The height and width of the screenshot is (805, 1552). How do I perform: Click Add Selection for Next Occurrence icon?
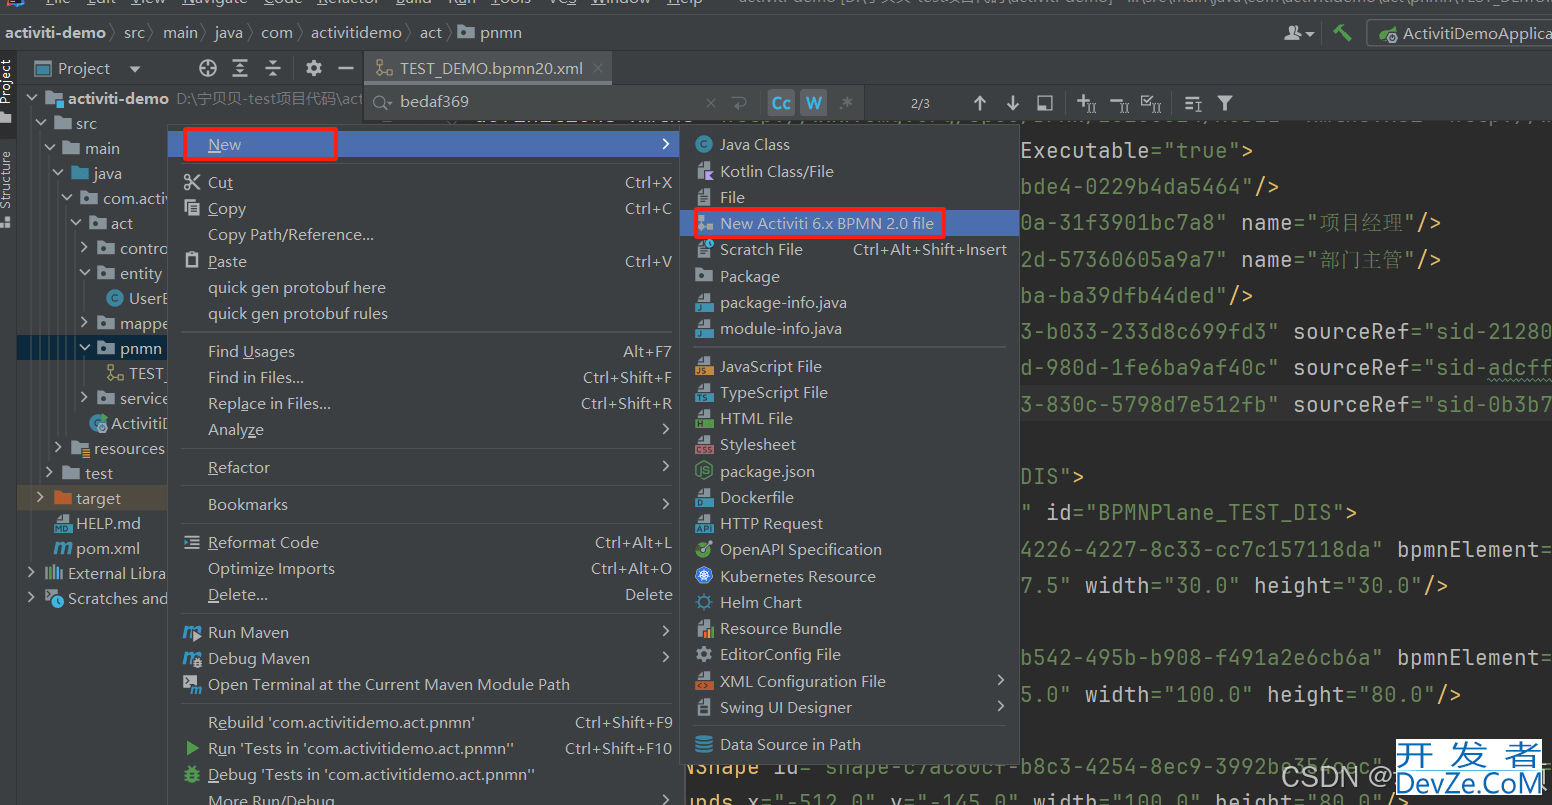[1087, 103]
